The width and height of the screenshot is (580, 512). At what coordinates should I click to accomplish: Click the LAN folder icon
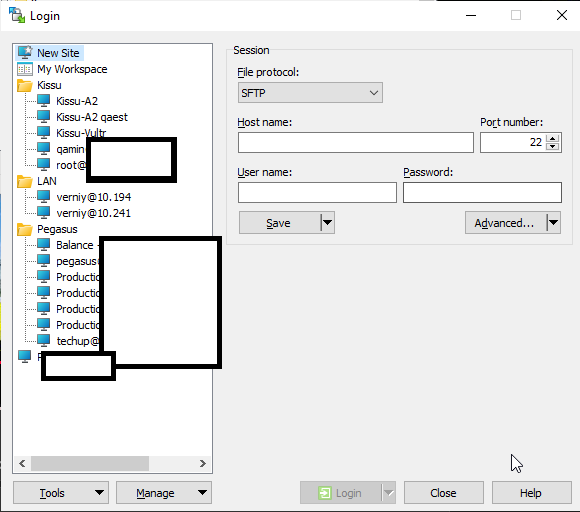(25, 181)
